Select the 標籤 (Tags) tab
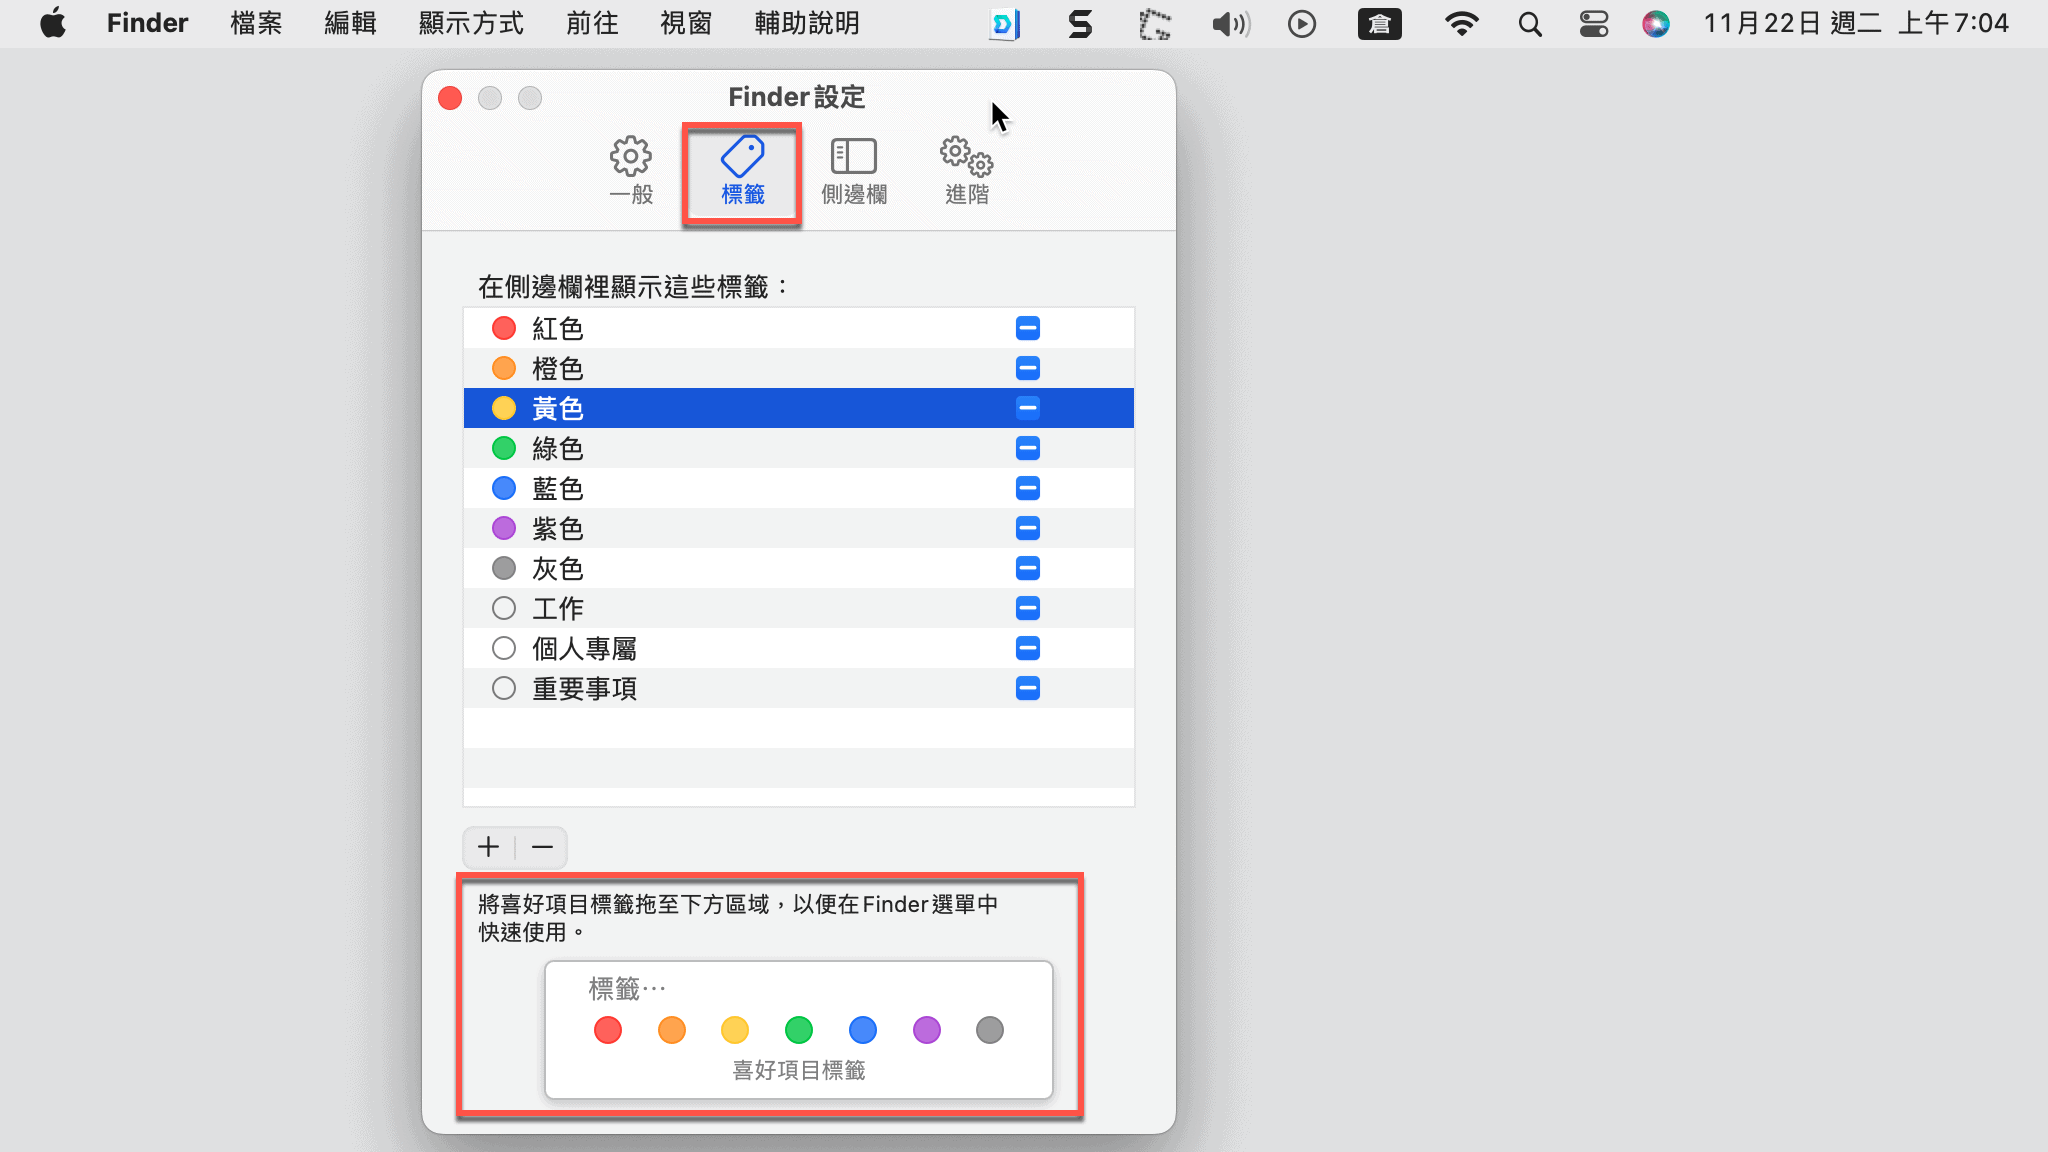This screenshot has height=1152, width=2048. [x=742, y=171]
